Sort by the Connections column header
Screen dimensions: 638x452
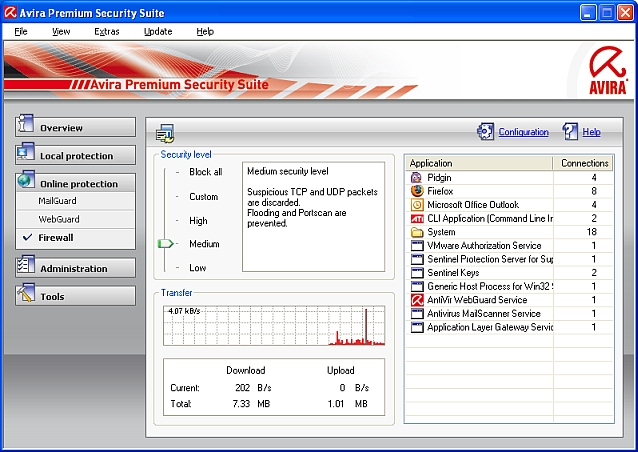coord(582,163)
